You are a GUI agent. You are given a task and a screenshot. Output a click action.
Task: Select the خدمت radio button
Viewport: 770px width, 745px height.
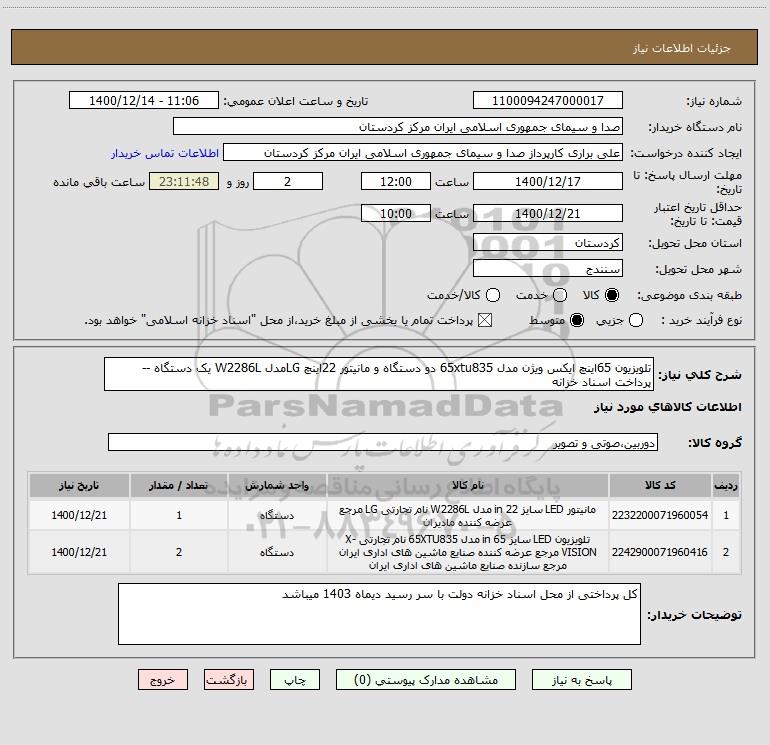560,295
